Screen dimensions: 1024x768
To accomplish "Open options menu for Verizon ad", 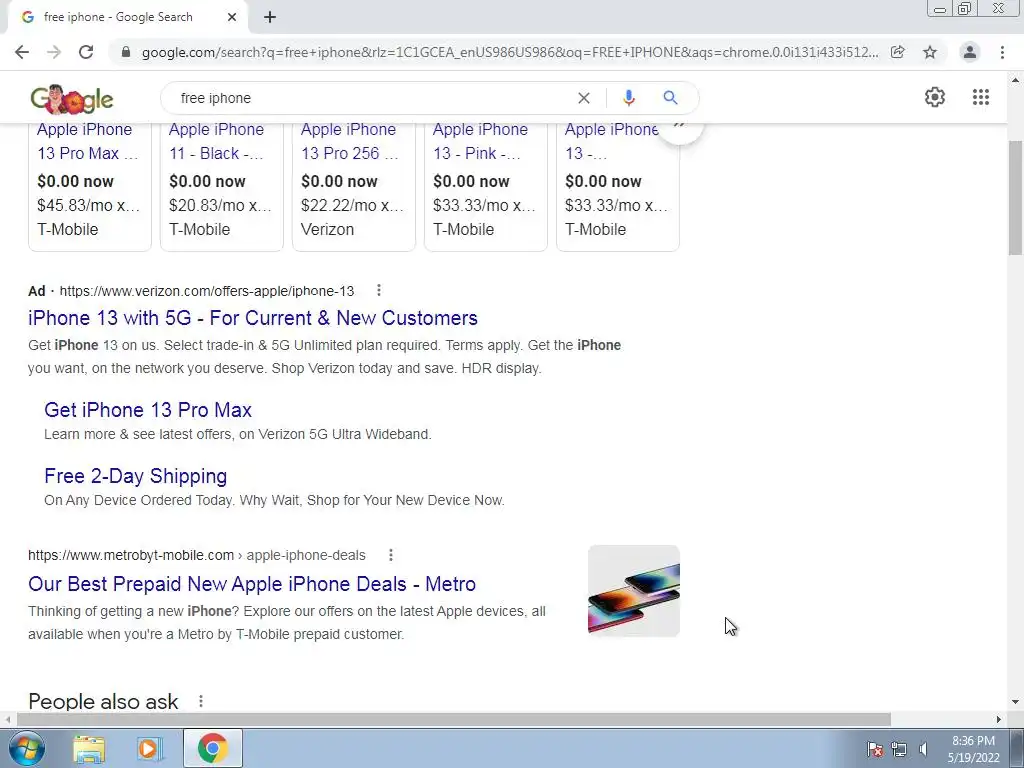I will click(379, 290).
